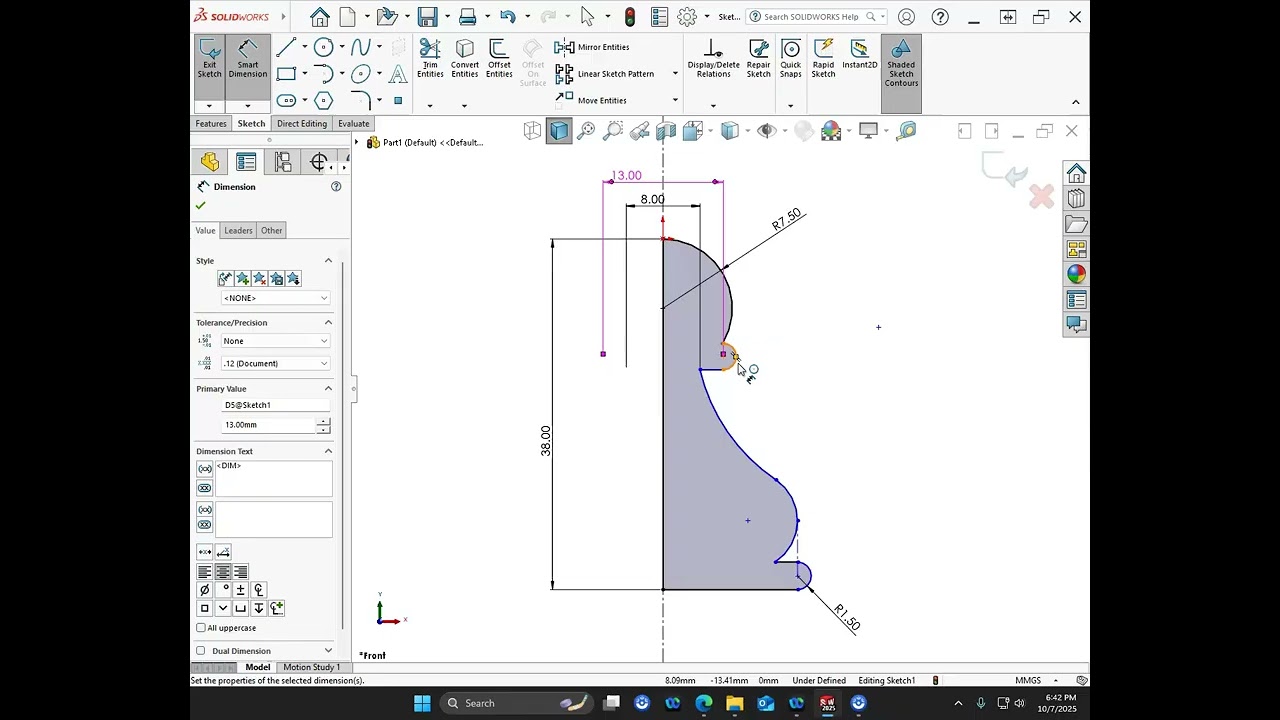The image size is (1280, 720).
Task: Collapse the Tolerance/Precision section
Action: pyautogui.click(x=328, y=323)
